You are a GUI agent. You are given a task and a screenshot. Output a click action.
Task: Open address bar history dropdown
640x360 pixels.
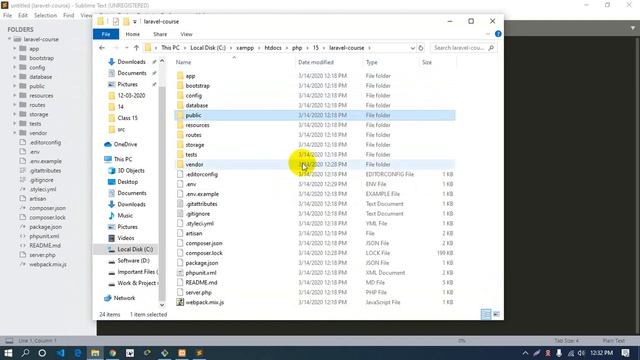point(412,48)
